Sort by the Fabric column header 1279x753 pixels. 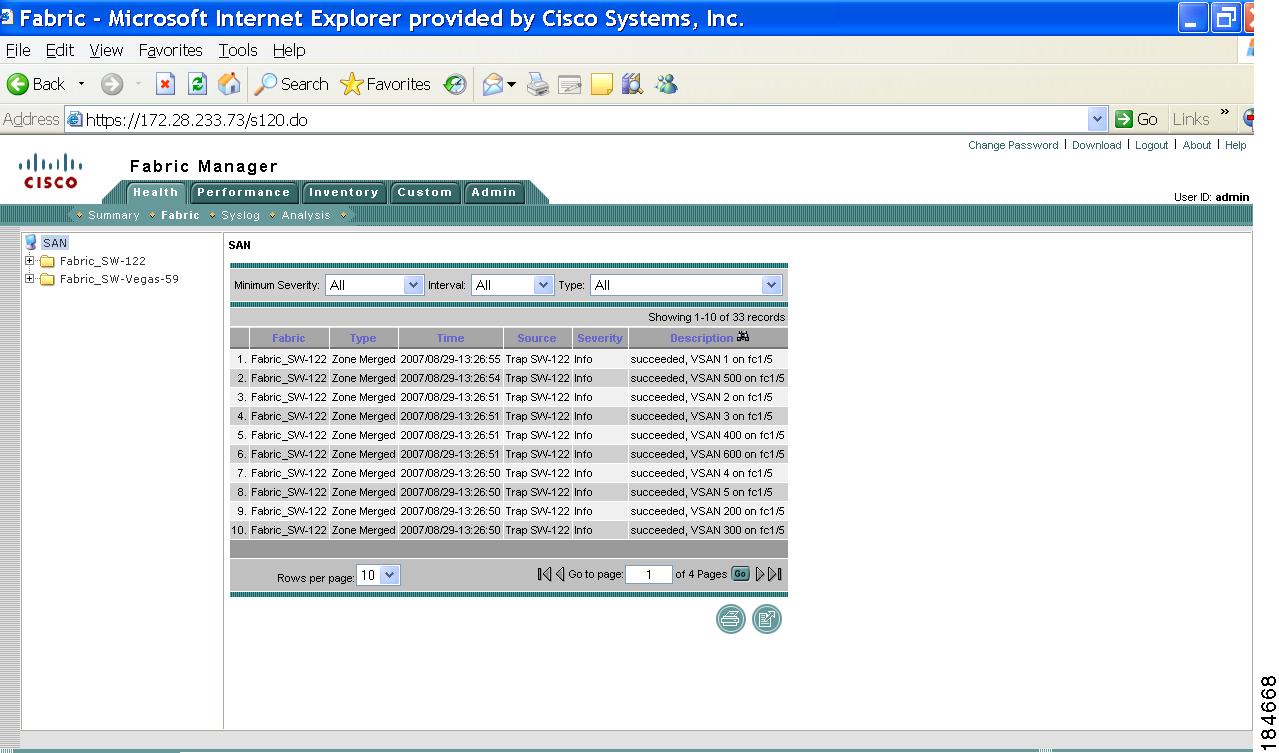(289, 338)
